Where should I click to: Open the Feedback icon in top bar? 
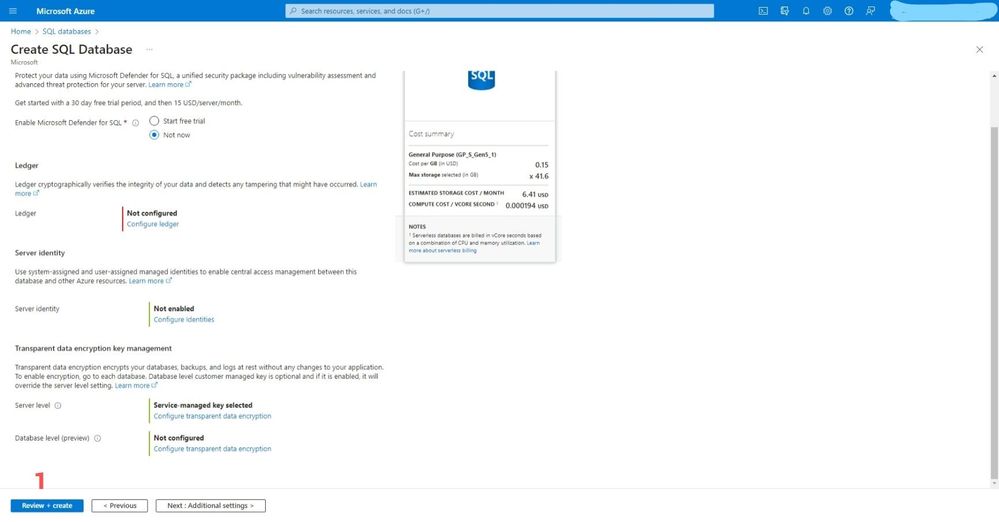pos(870,11)
